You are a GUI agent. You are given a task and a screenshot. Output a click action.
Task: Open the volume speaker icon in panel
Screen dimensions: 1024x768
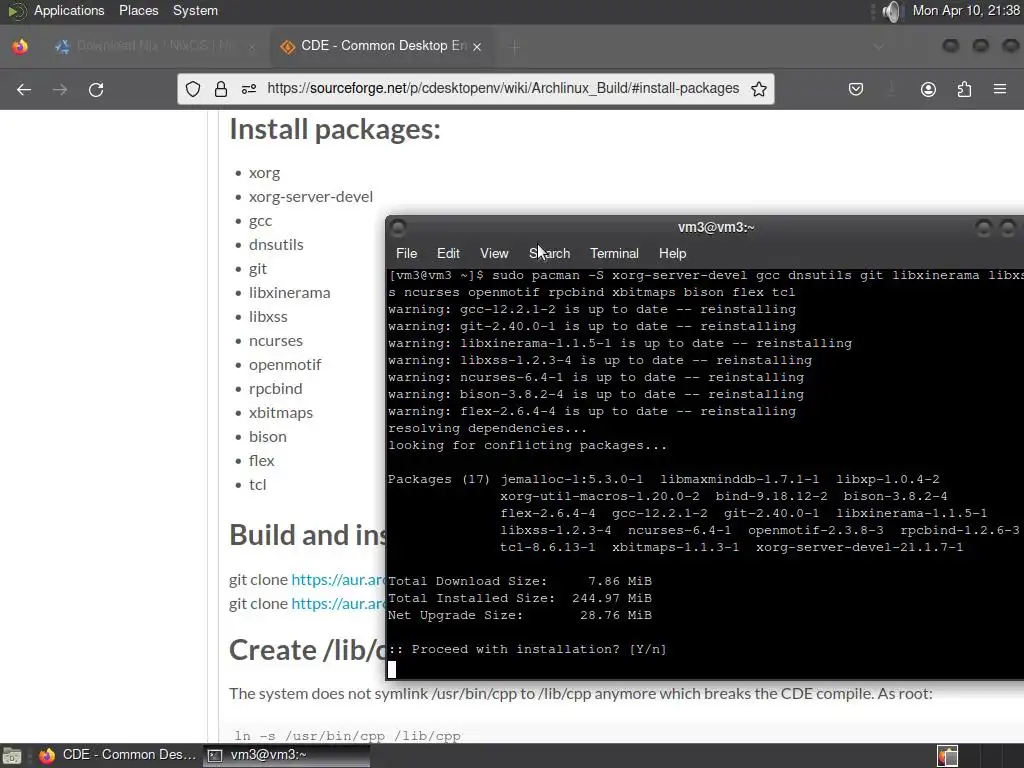[891, 11]
